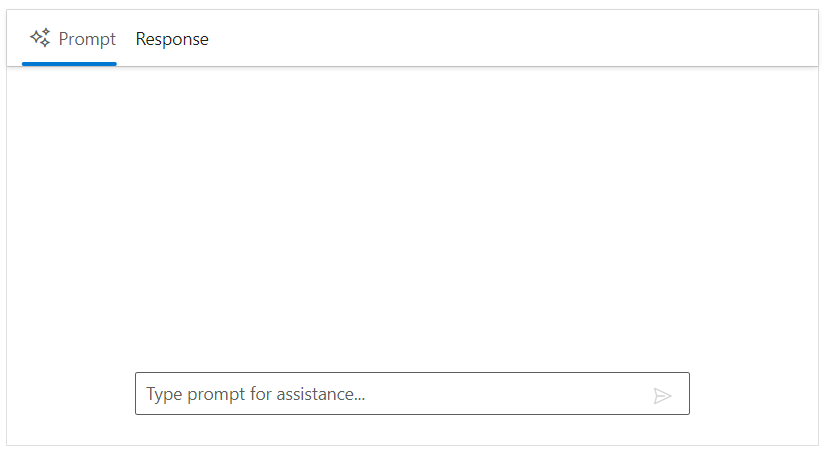Viewport: 826px width, 452px height.
Task: Click the "Prompt" tab label text
Action: point(87,39)
